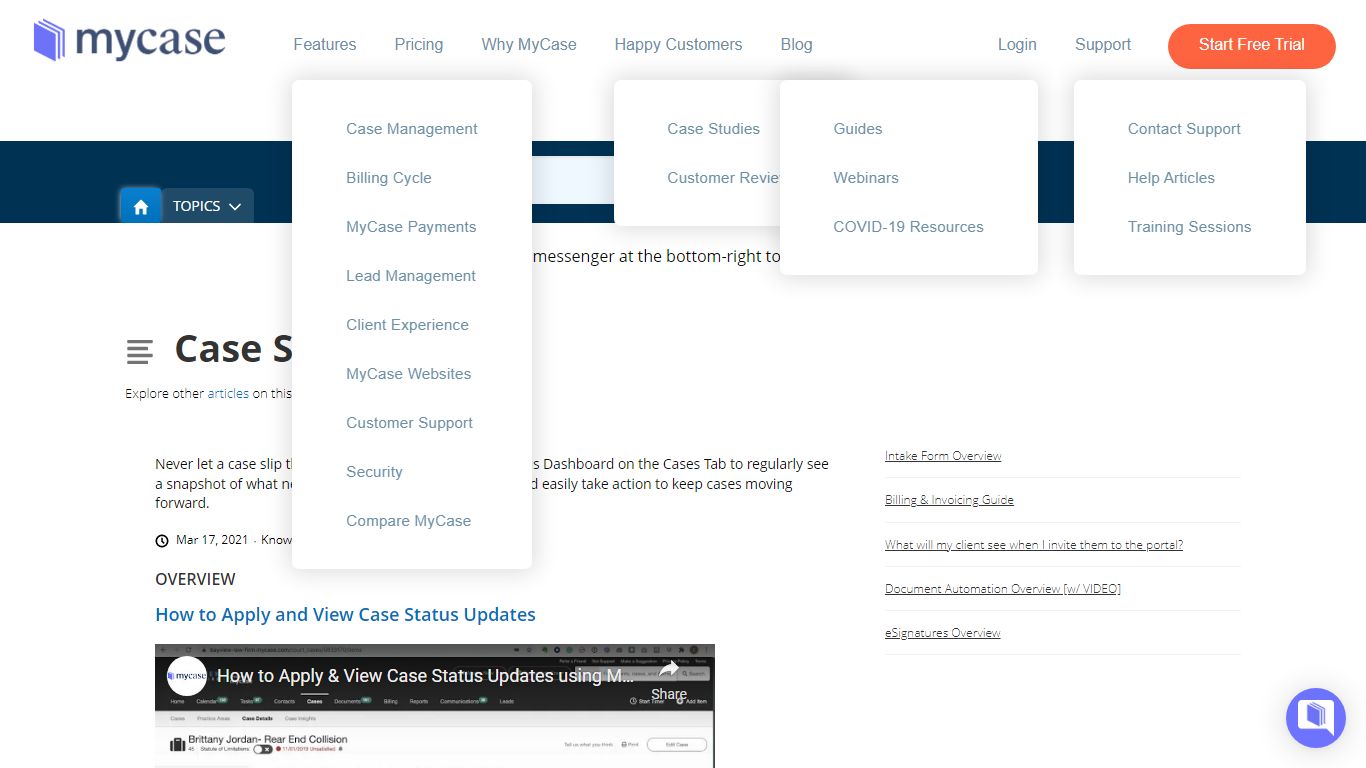The image size is (1366, 768).
Task: Open the Blog menu
Action: tap(796, 44)
